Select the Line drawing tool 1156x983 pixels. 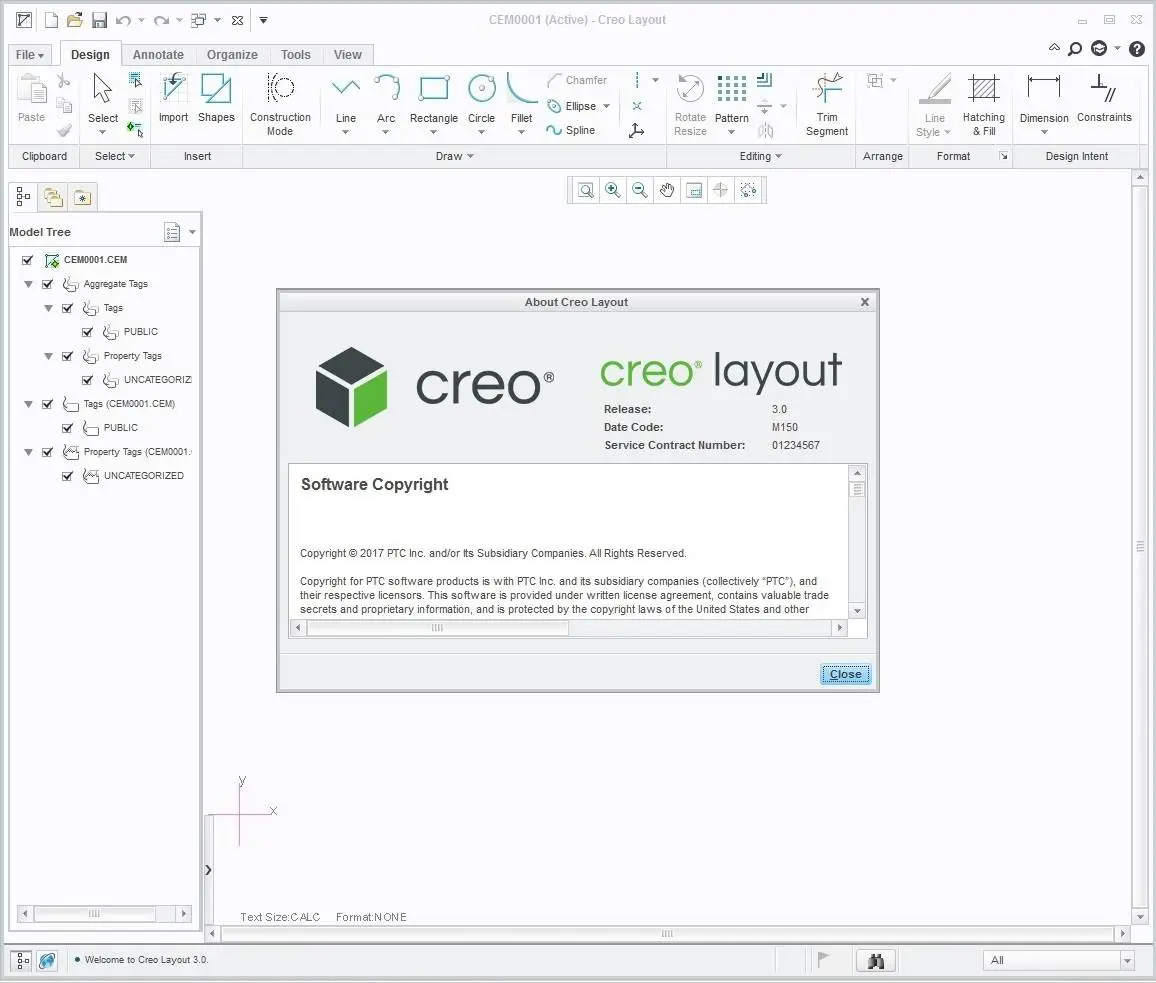(346, 104)
